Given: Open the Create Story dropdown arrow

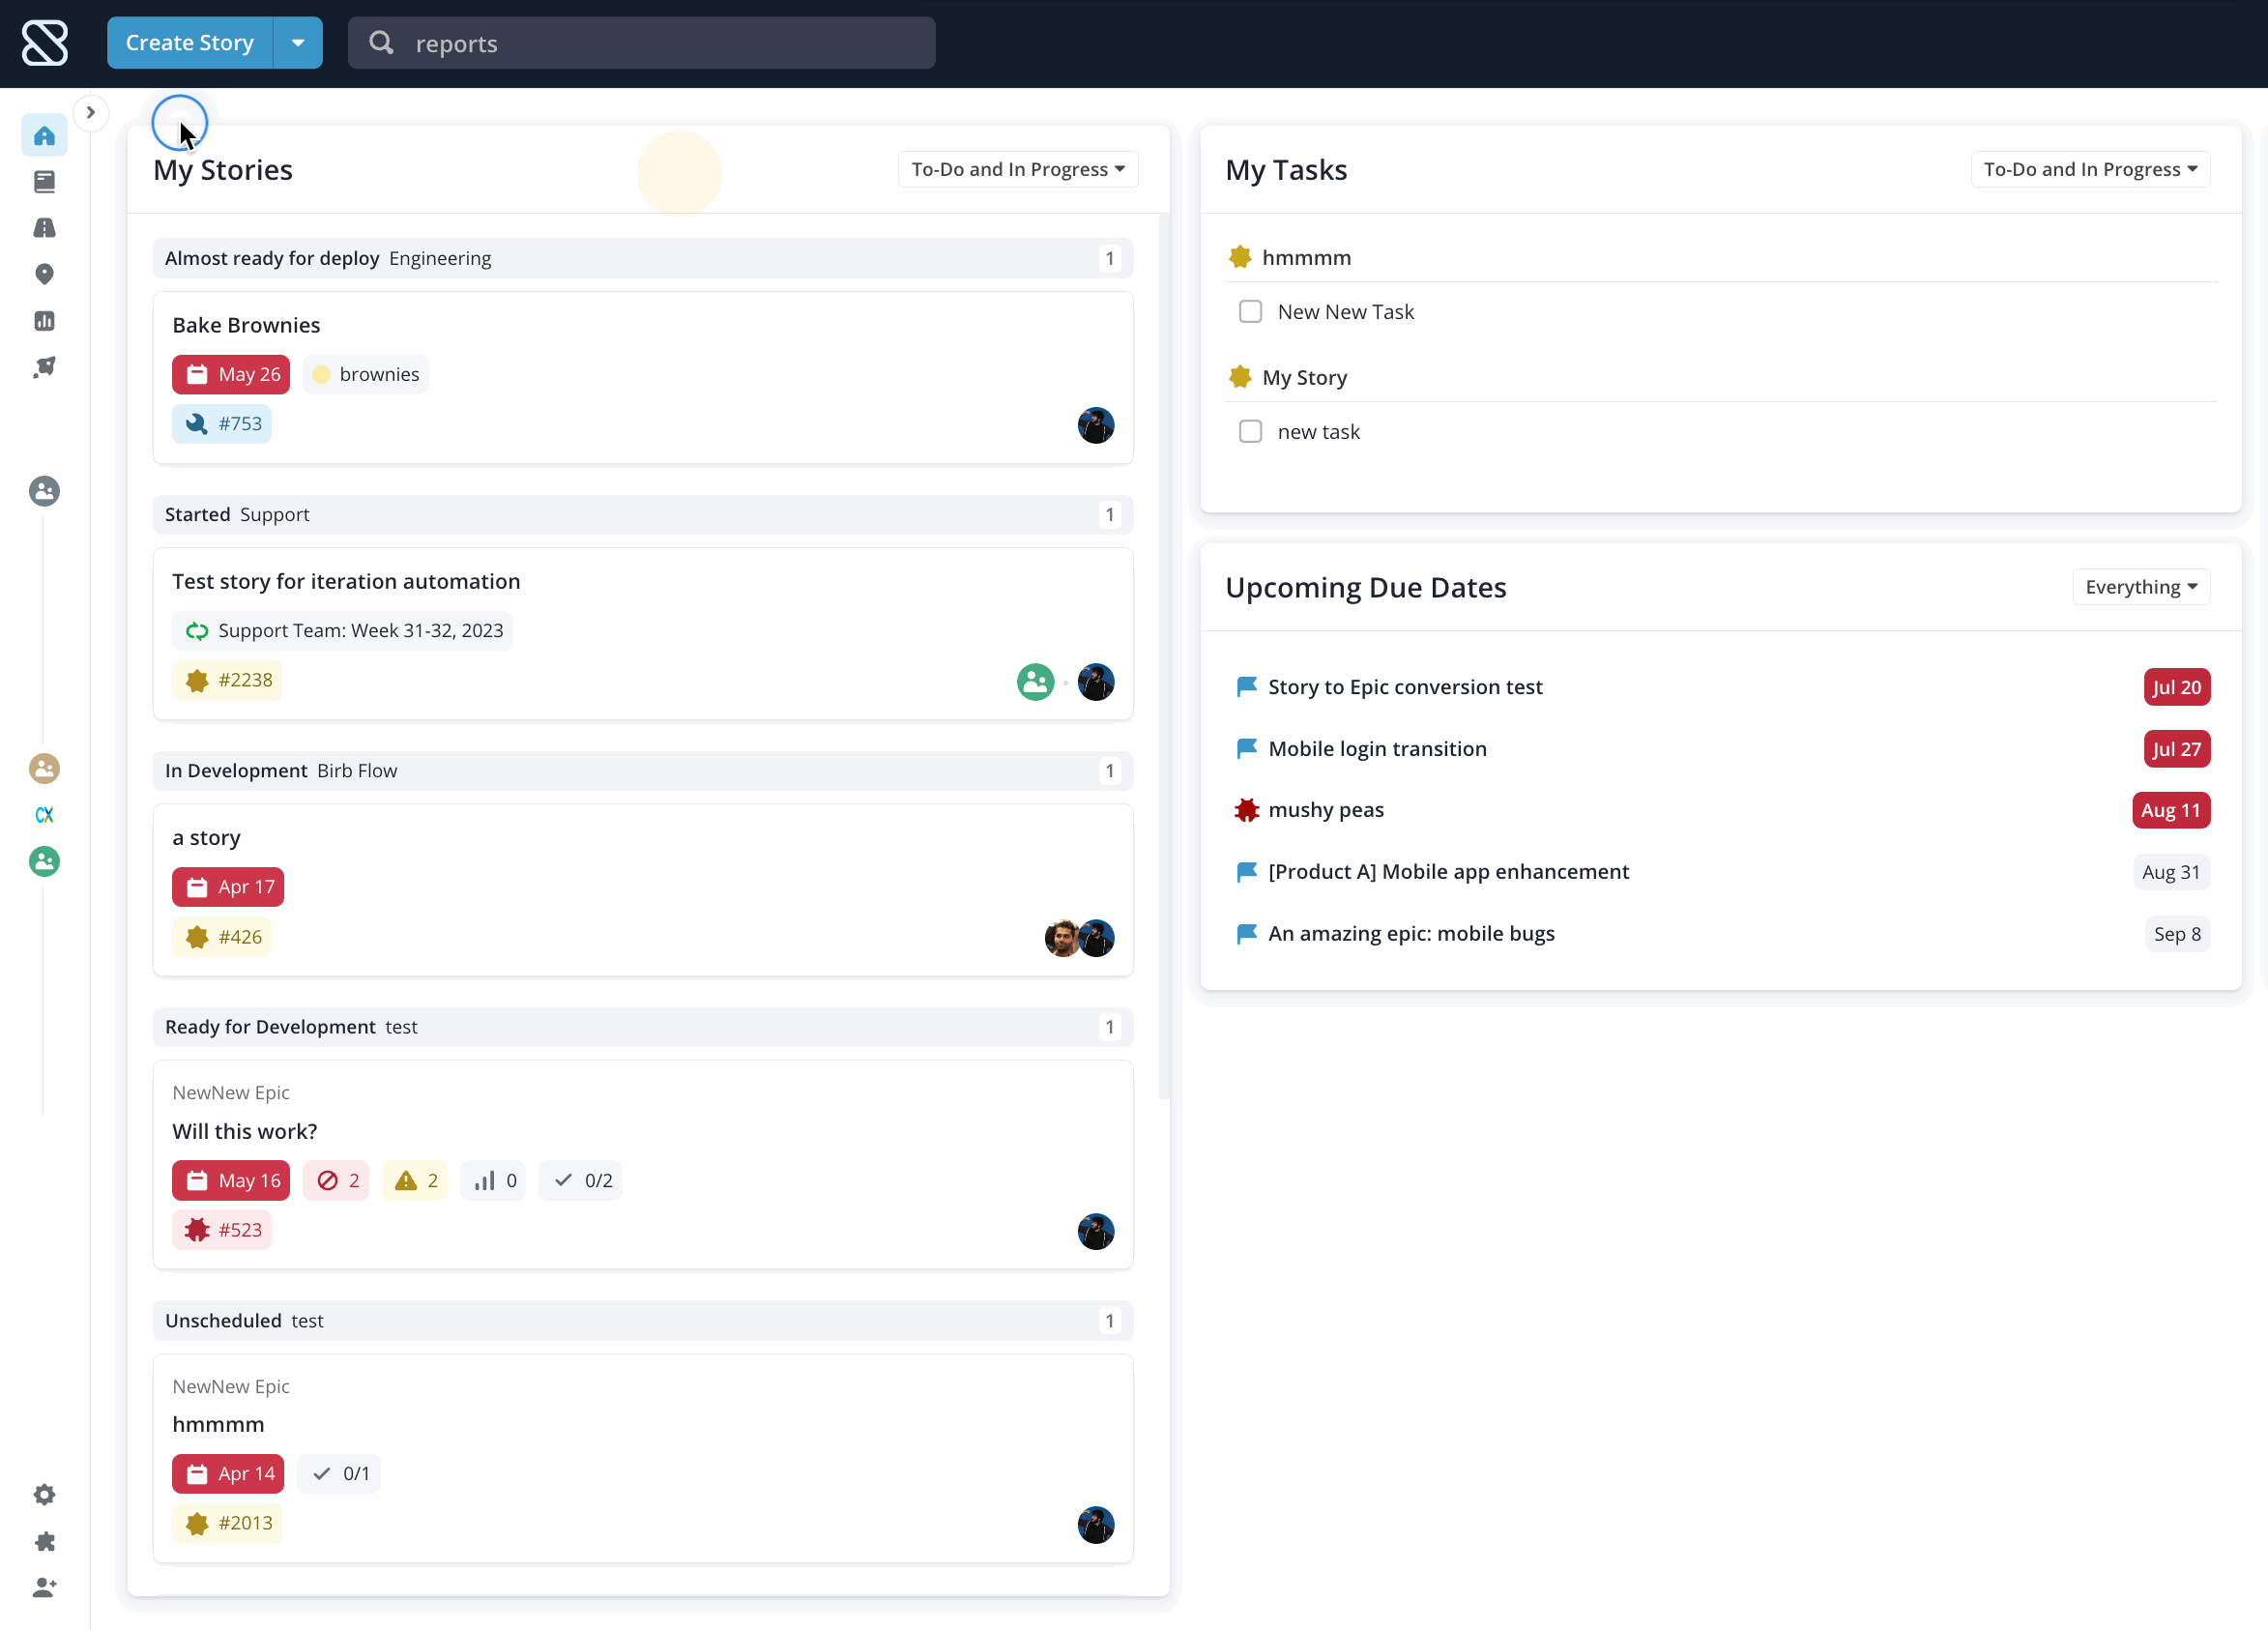Looking at the screenshot, I should tap(298, 43).
